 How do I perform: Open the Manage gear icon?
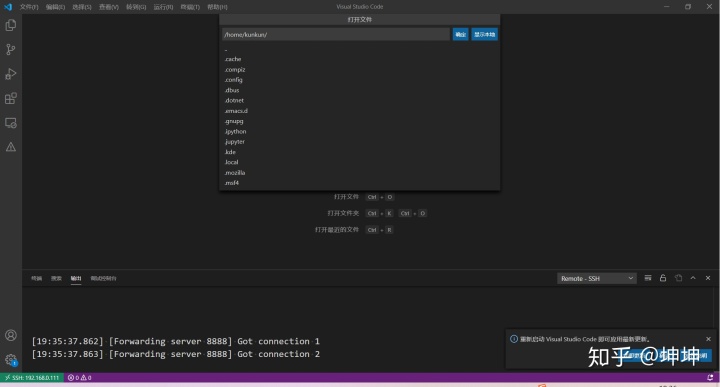11,359
